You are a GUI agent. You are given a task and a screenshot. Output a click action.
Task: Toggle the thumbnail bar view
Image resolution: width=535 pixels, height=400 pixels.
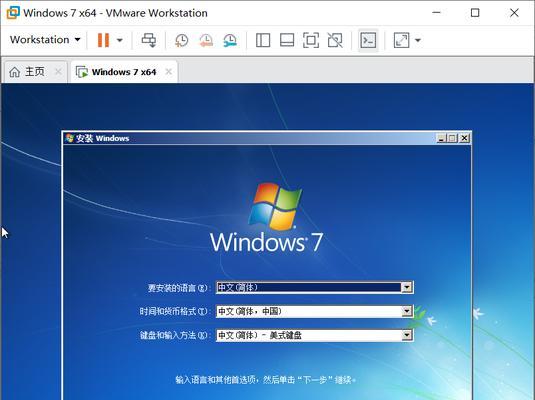[x=287, y=40]
